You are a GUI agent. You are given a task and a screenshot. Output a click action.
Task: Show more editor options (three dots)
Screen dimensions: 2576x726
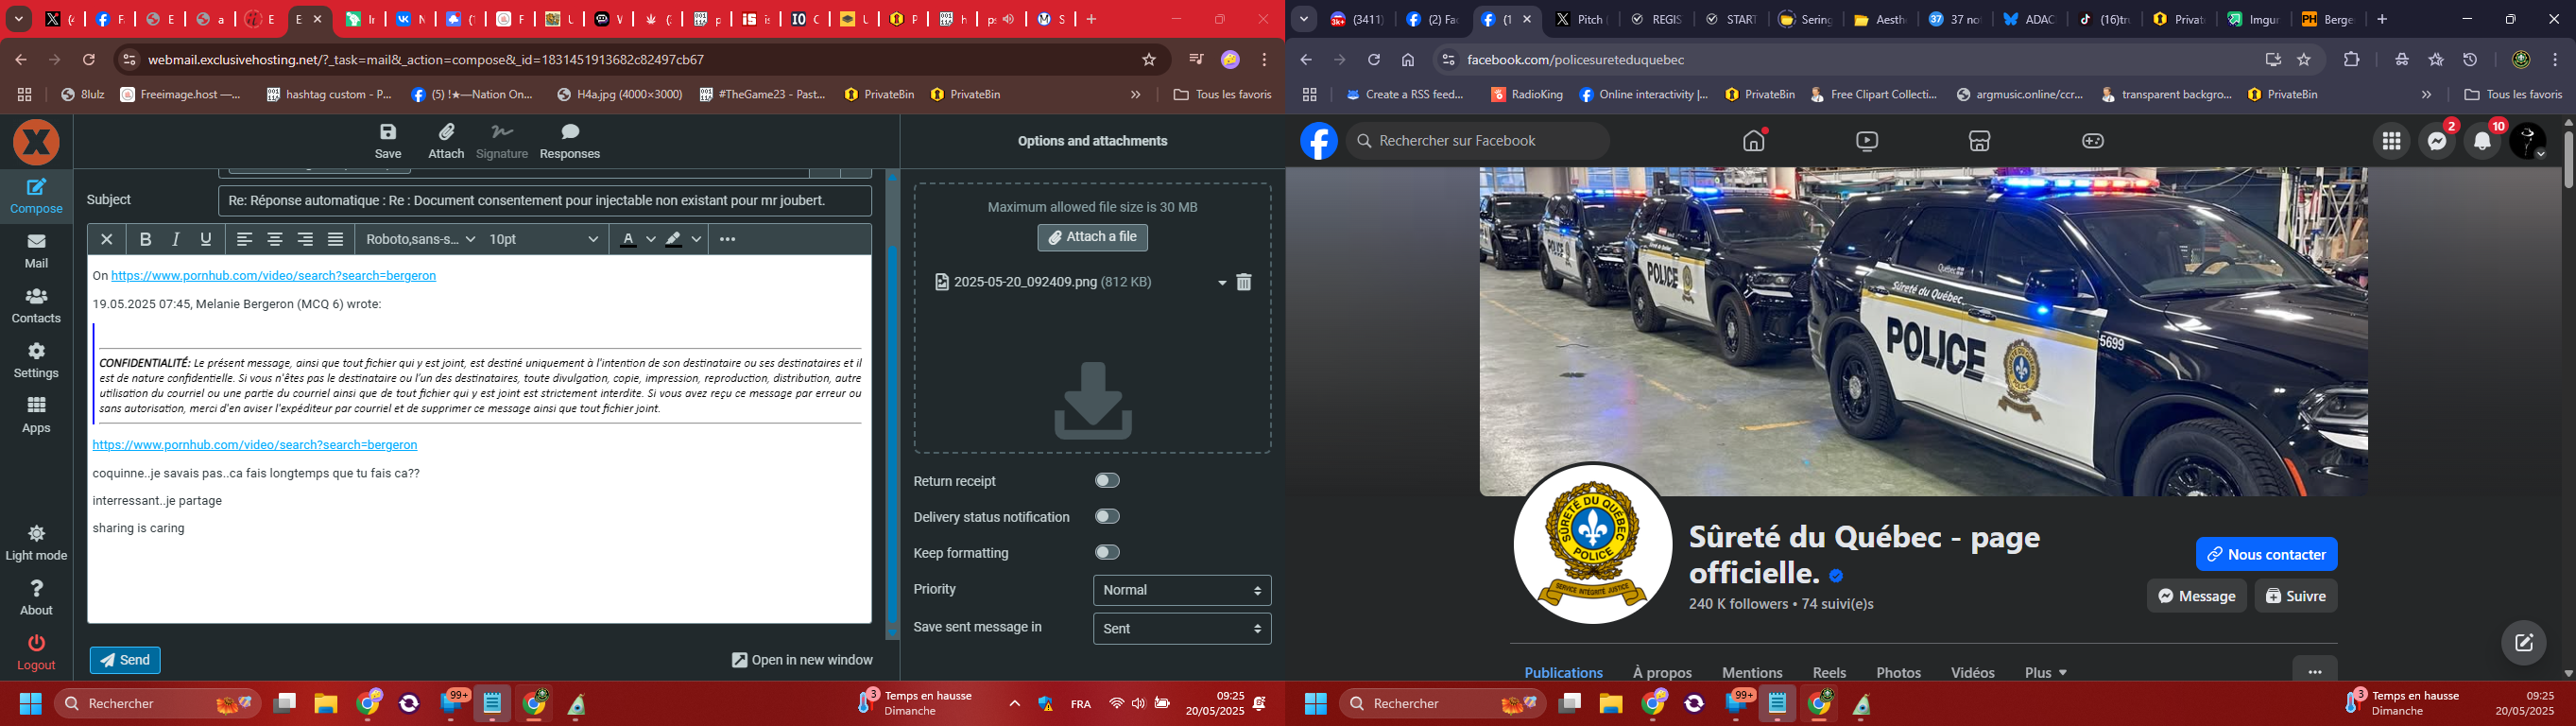click(x=728, y=239)
